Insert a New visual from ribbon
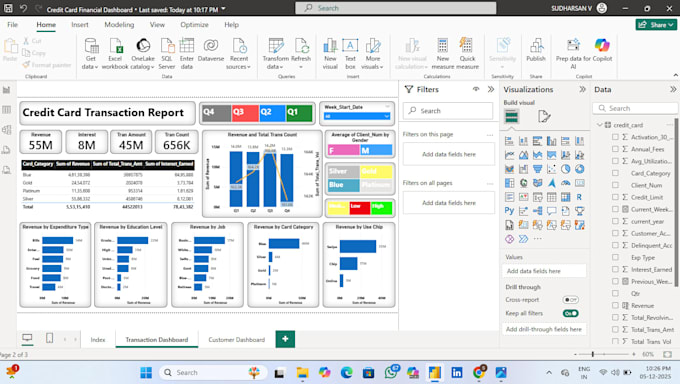 [330, 53]
